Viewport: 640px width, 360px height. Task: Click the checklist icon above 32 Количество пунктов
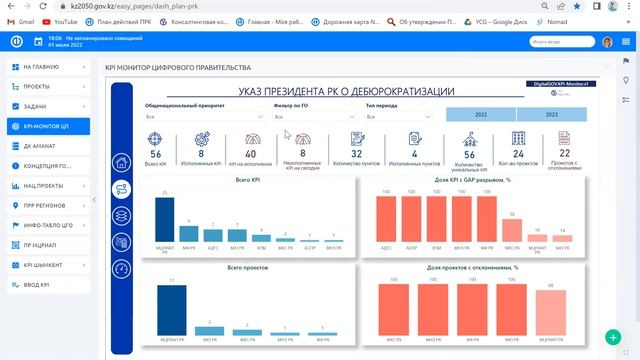point(357,139)
